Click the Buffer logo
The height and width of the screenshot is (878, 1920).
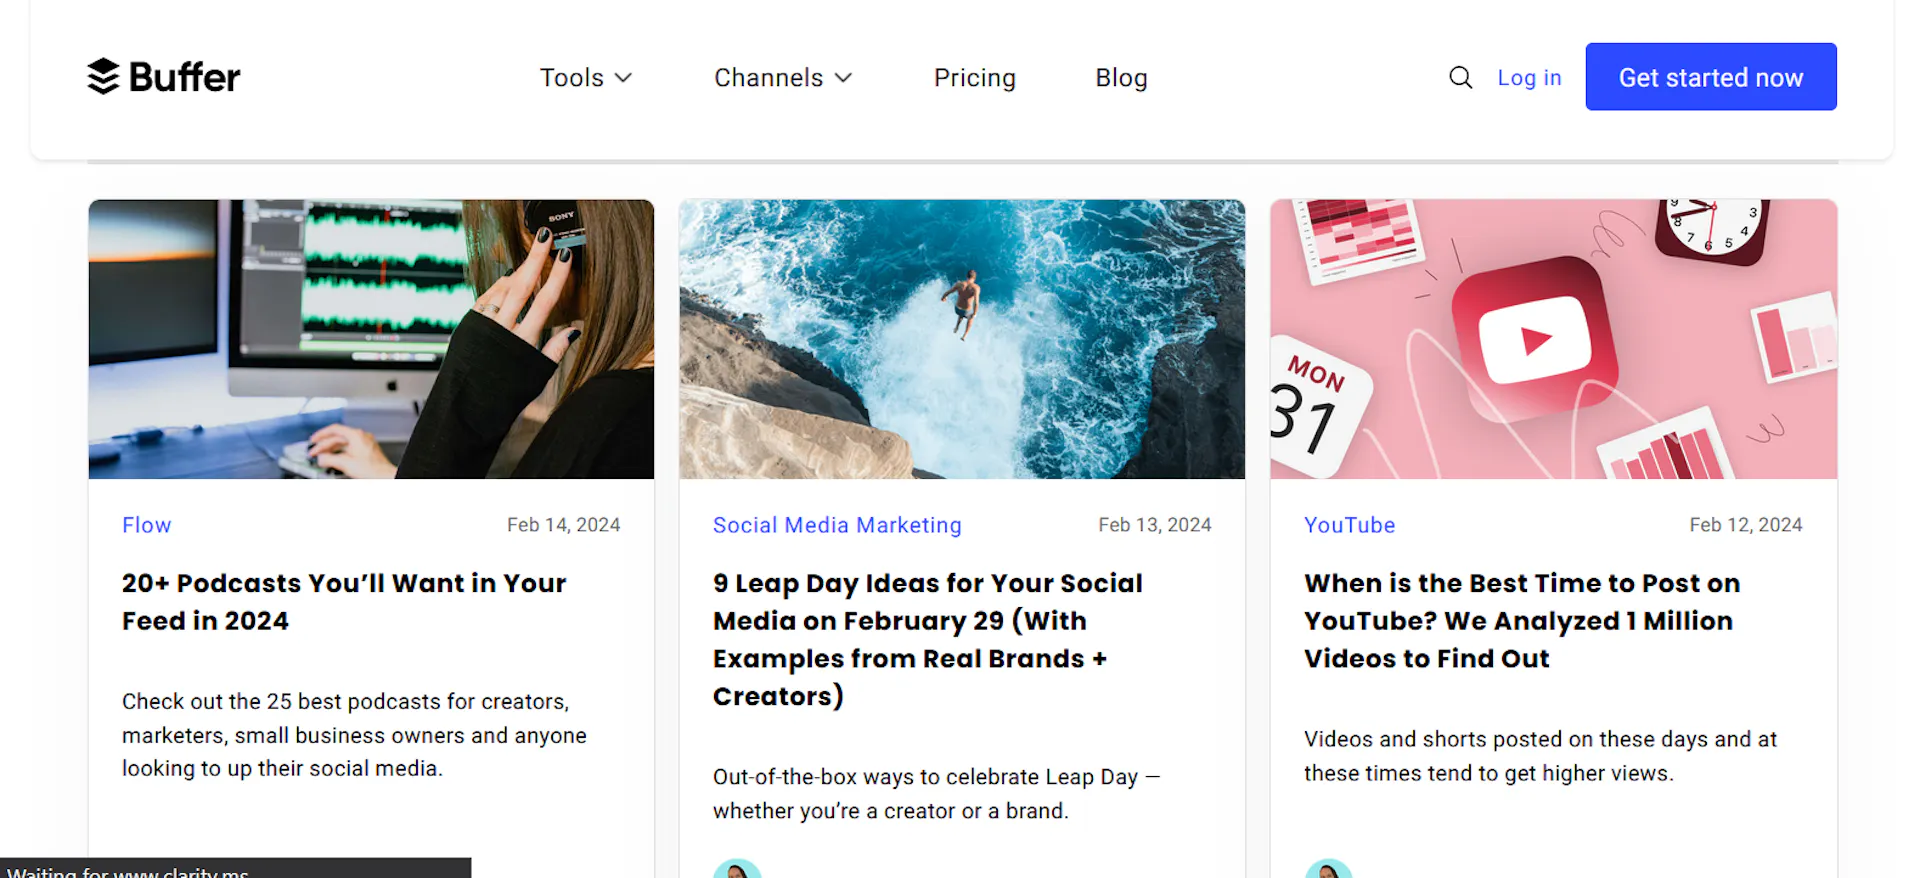tap(164, 77)
